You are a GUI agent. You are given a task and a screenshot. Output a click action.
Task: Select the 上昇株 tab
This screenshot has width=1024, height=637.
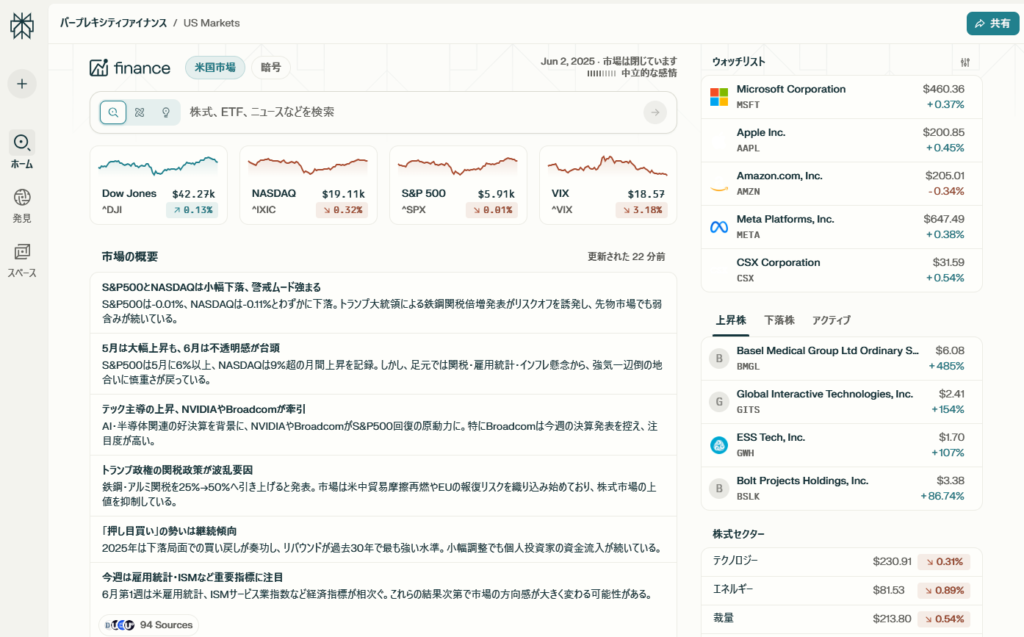click(x=731, y=320)
